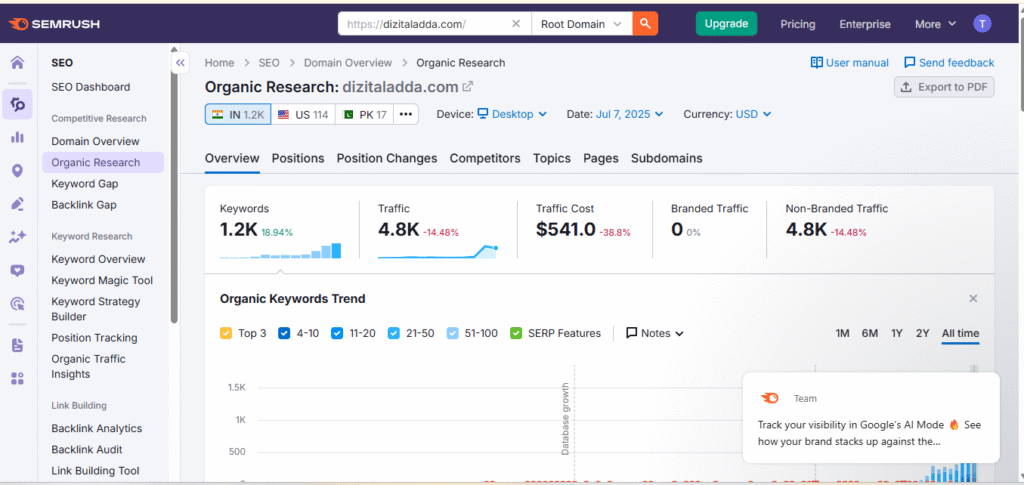Switch to the Subdomains tab

click(x=667, y=159)
